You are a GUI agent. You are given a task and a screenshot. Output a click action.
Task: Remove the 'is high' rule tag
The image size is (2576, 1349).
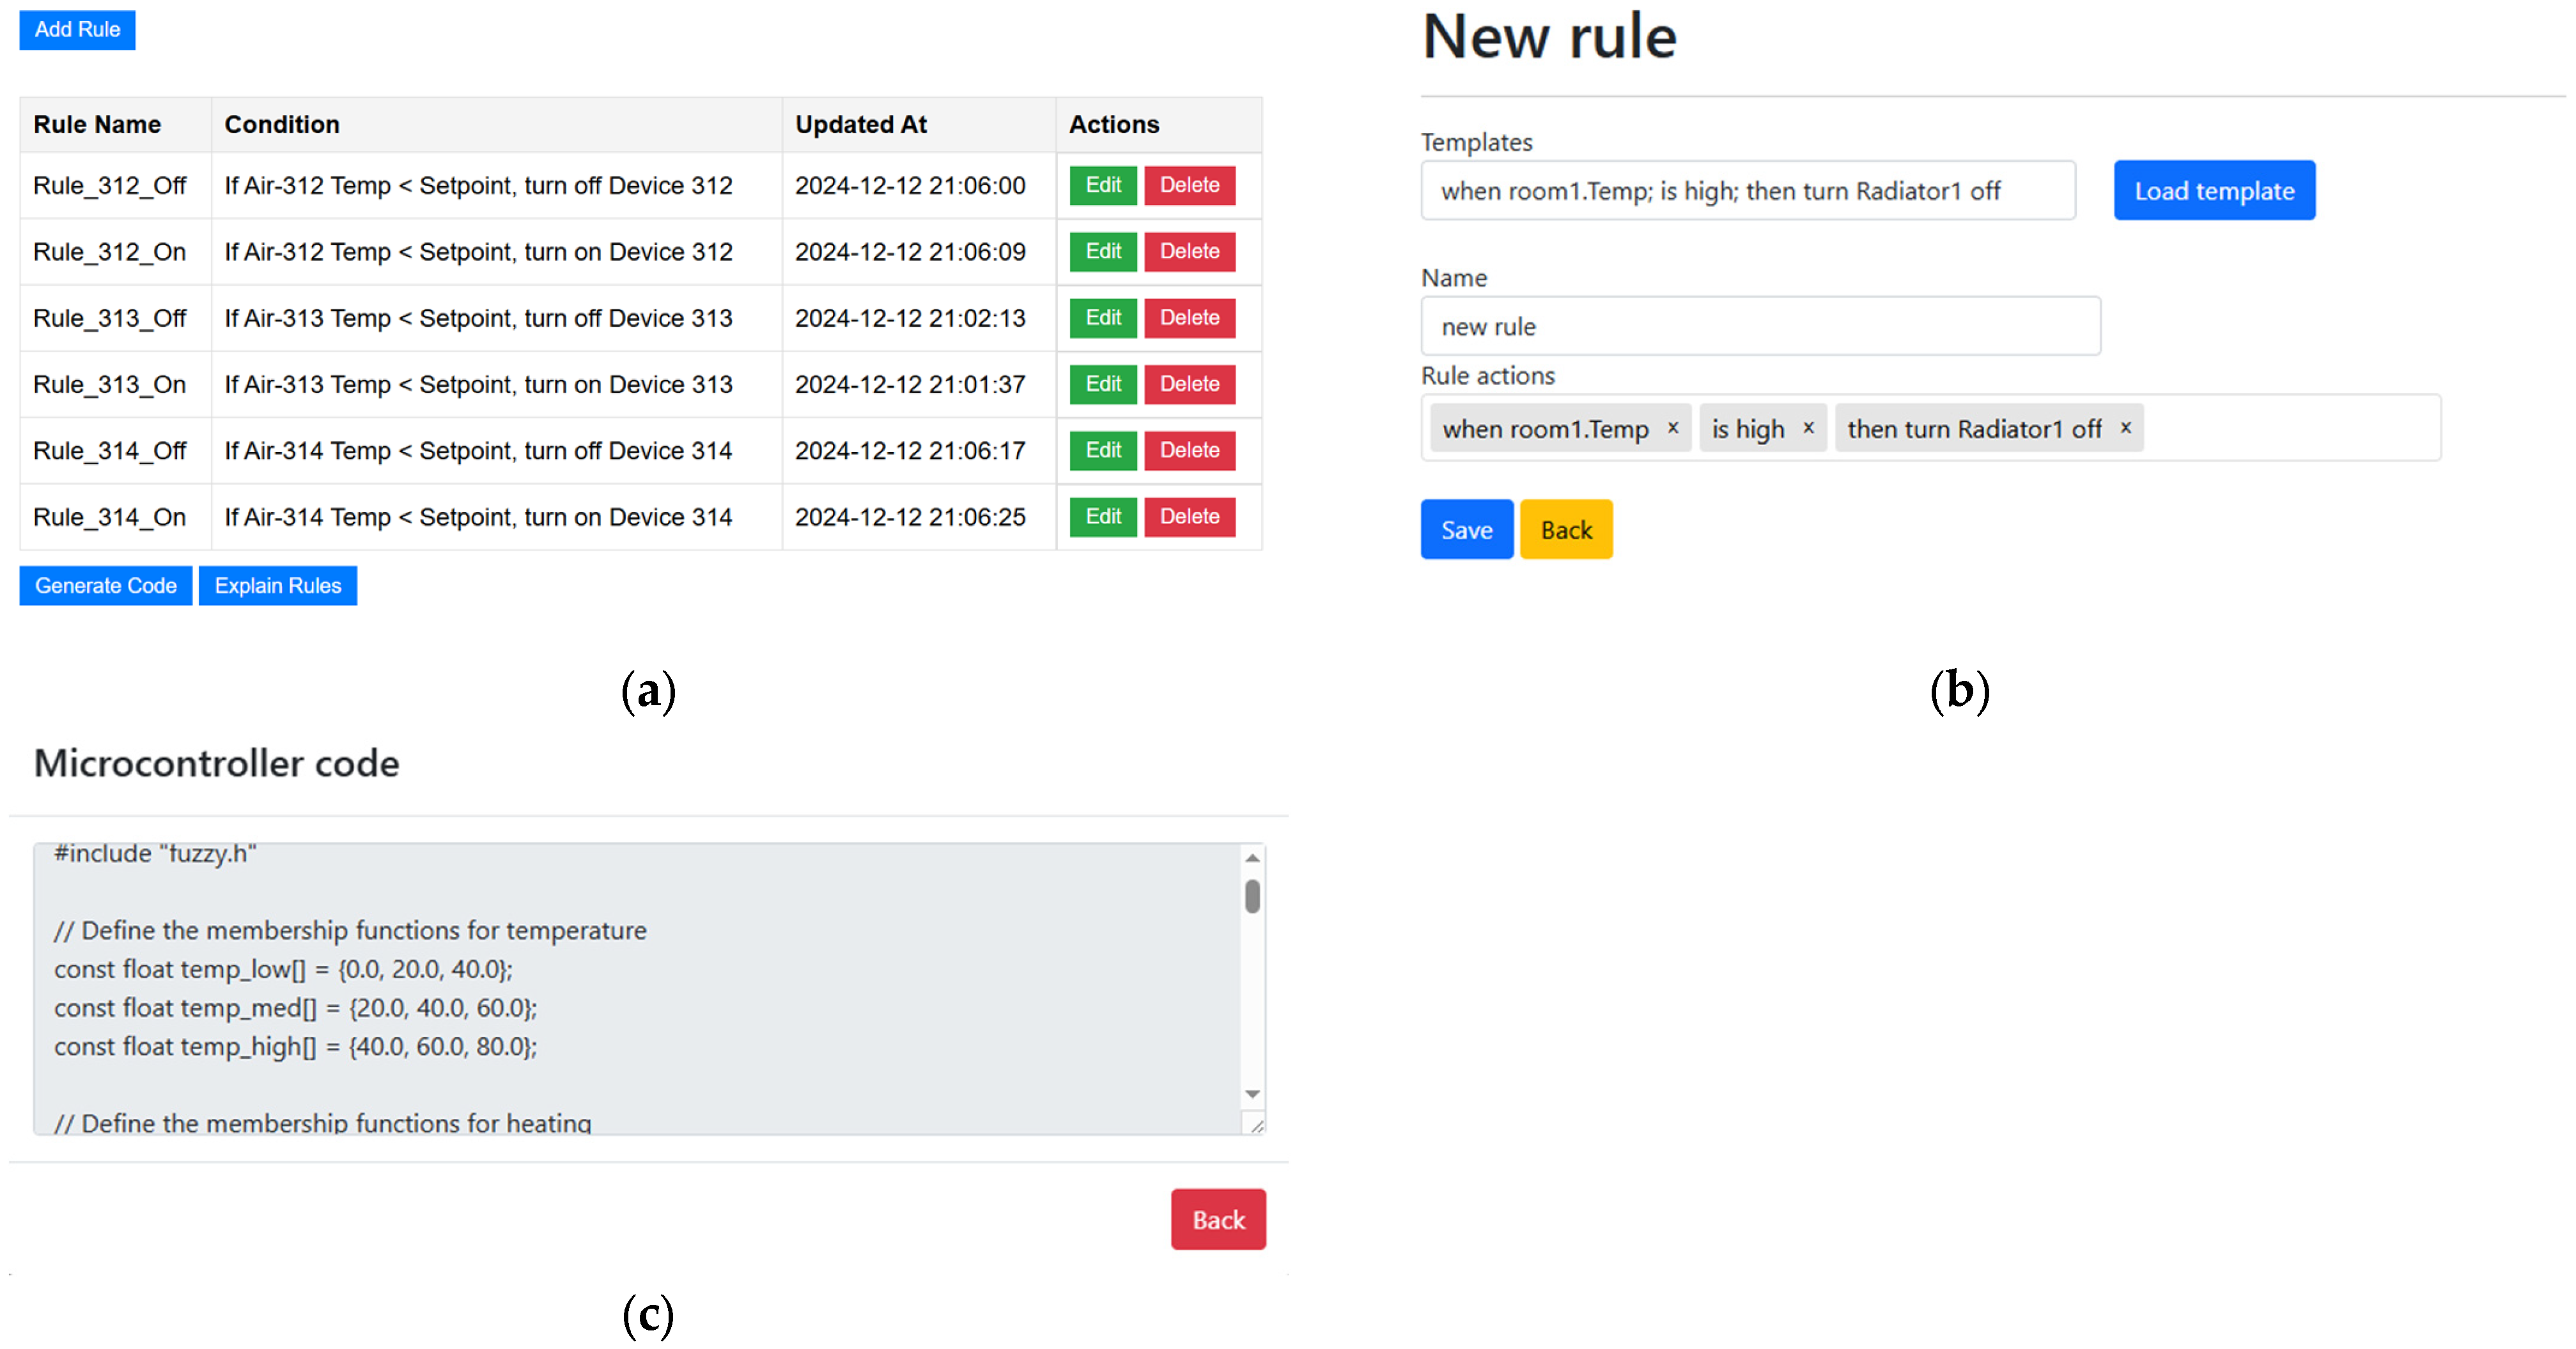click(x=1808, y=428)
